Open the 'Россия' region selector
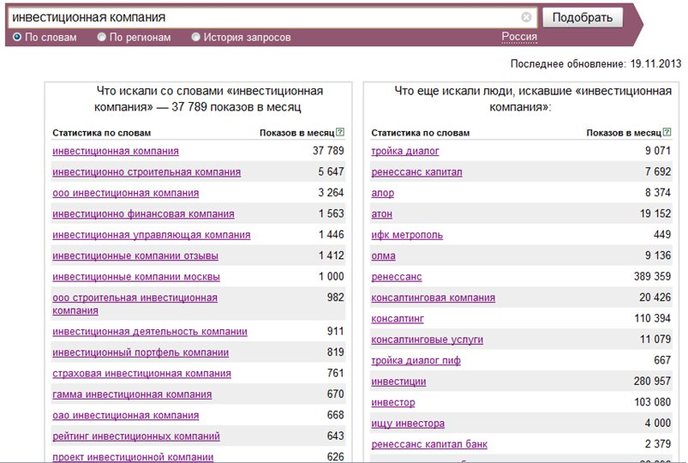The width and height of the screenshot is (688, 463). [x=519, y=37]
